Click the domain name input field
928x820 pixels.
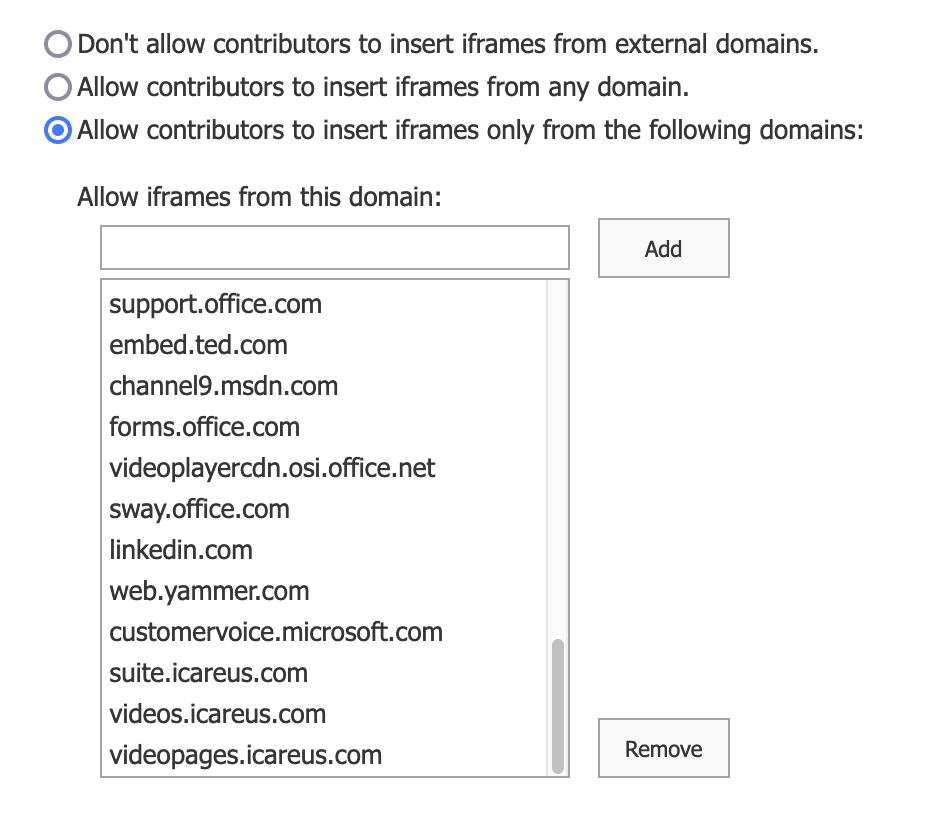point(334,248)
